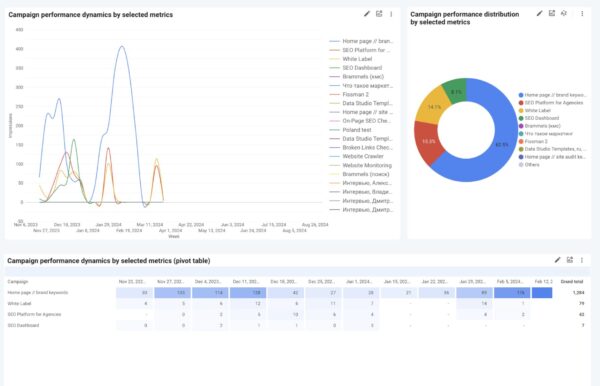
Task: Toggle 'SEO Dashboard' line chart legend entry
Action: click(x=356, y=68)
